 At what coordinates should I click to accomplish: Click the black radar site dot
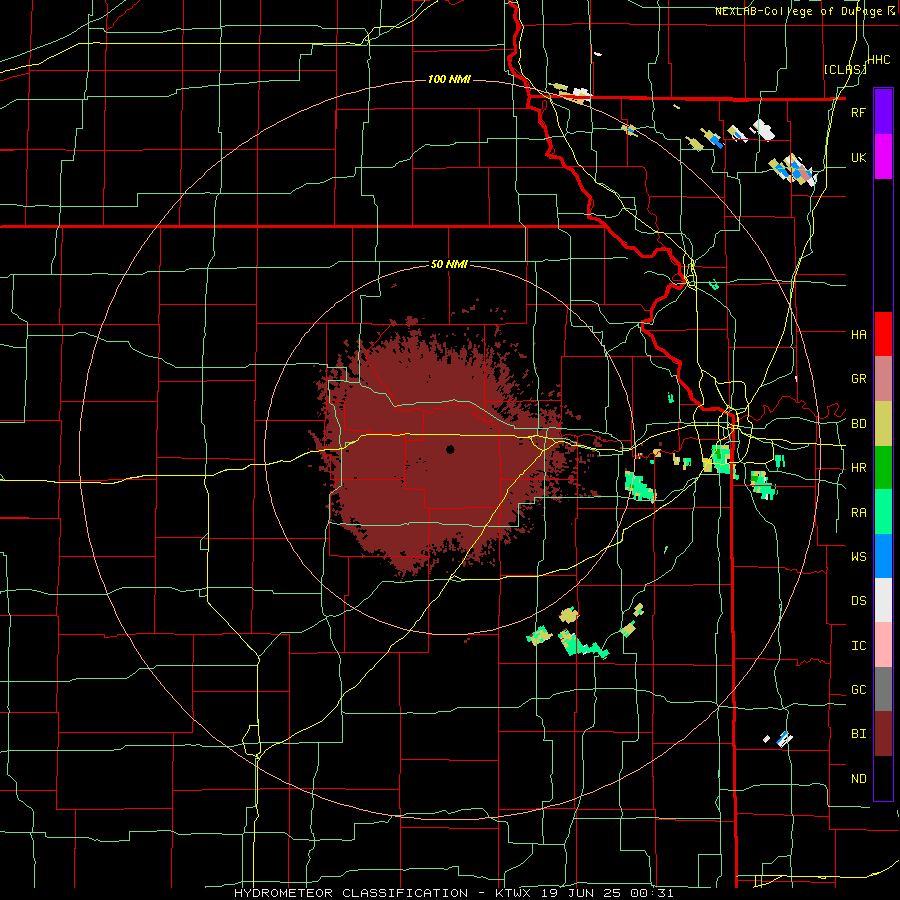451,449
